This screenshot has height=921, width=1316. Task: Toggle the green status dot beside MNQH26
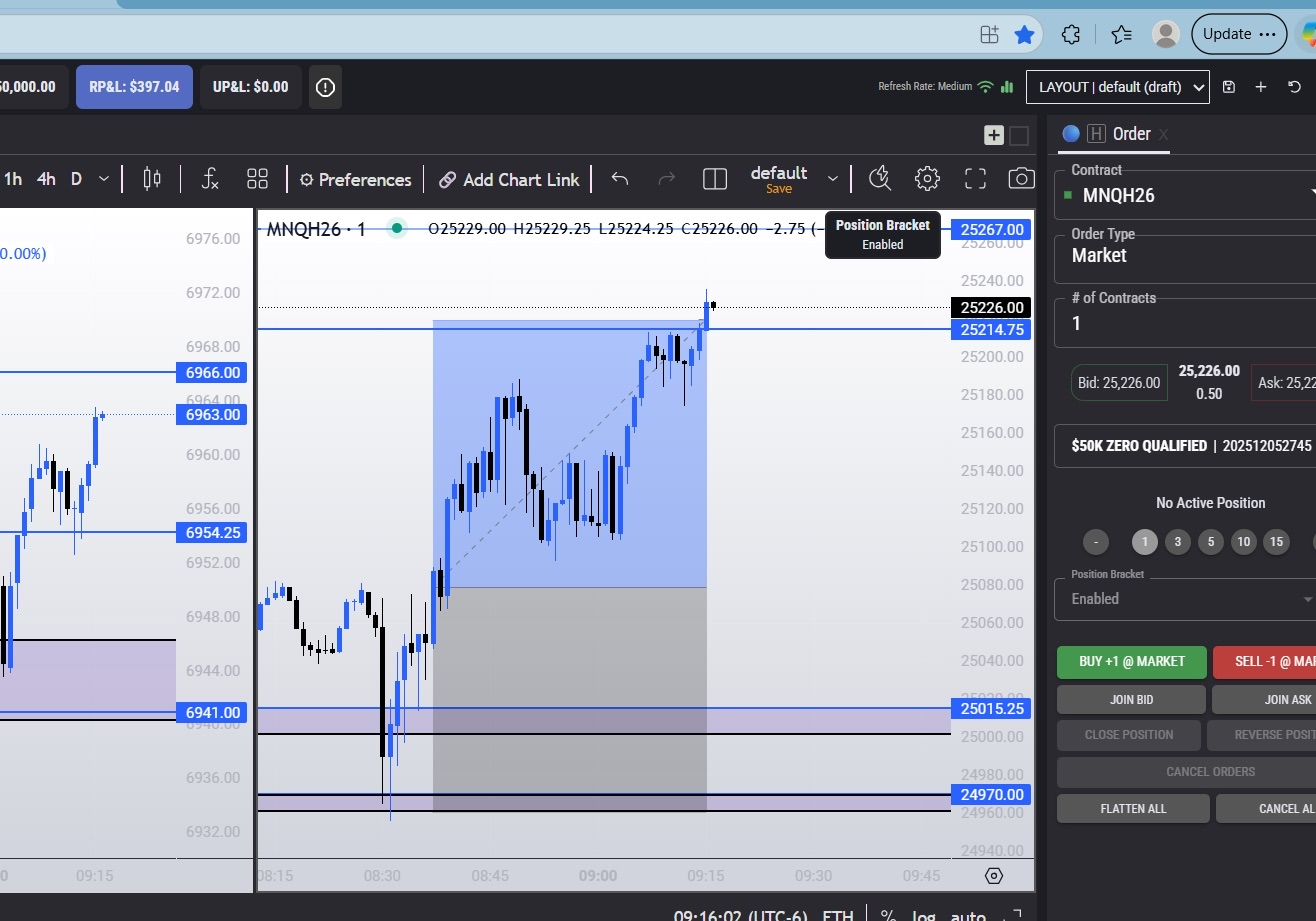click(x=397, y=229)
